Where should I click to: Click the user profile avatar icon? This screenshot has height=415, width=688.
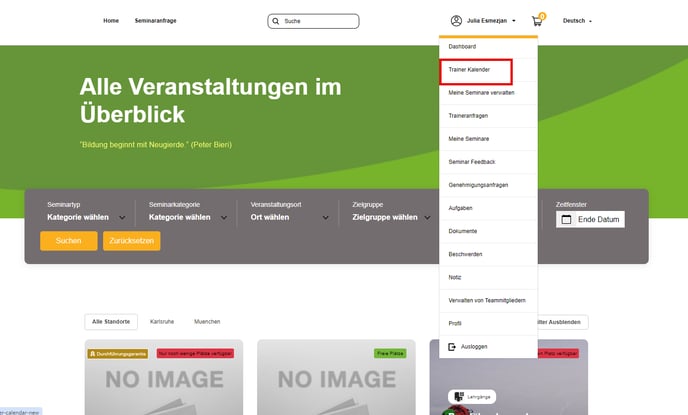[457, 21]
